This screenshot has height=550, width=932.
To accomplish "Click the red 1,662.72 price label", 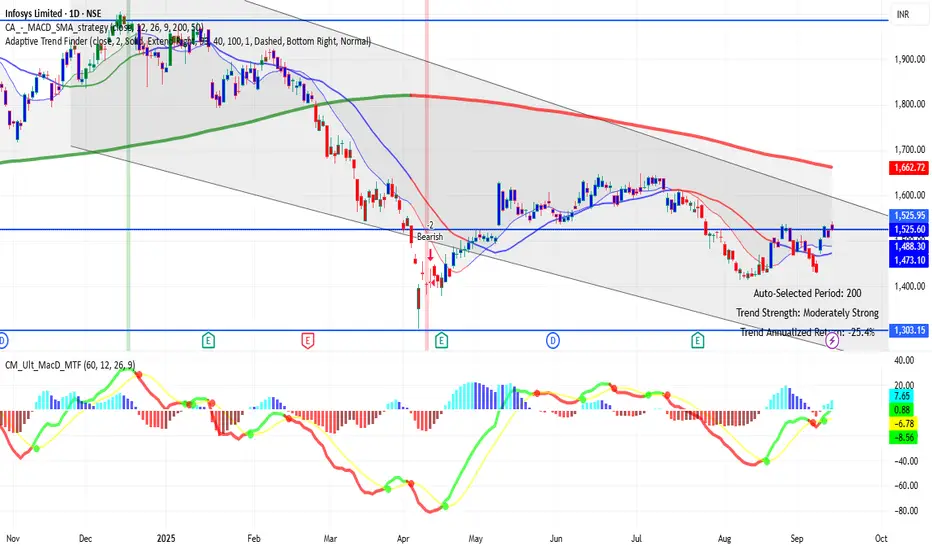I will (909, 168).
